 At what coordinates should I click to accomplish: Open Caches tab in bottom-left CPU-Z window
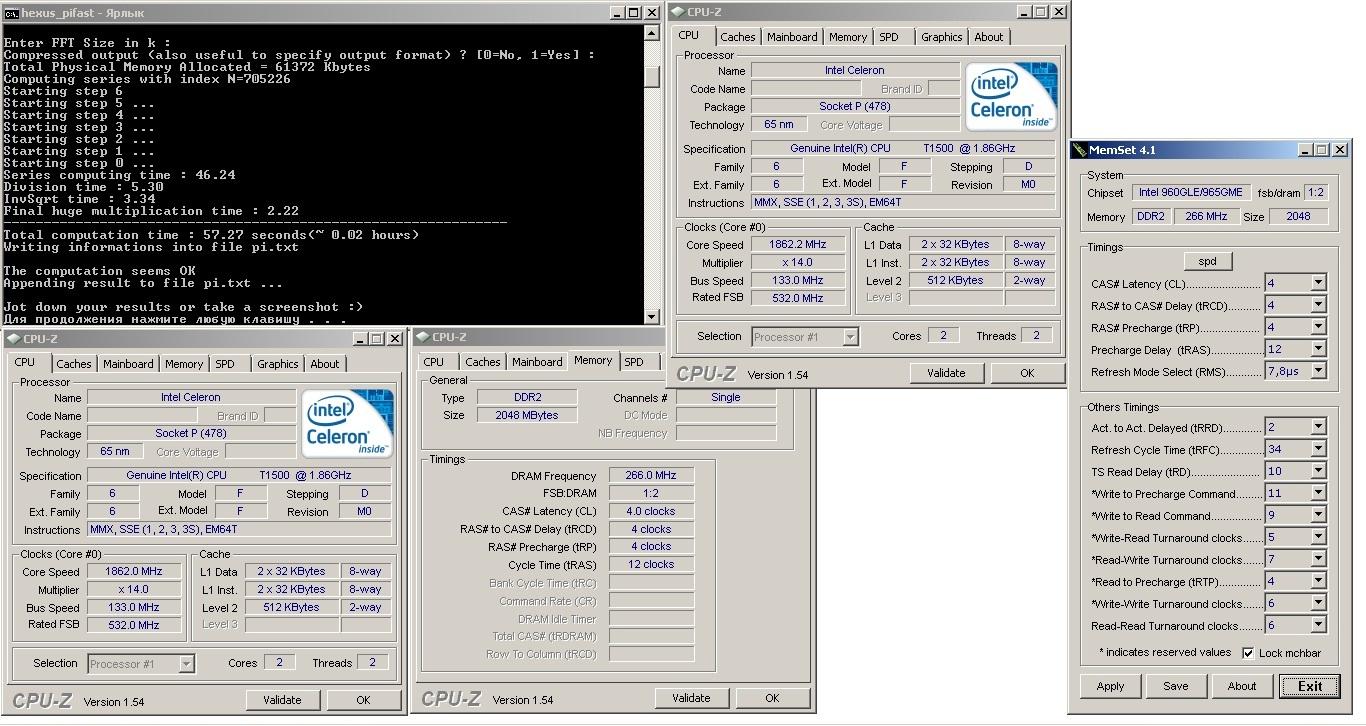tap(73, 364)
